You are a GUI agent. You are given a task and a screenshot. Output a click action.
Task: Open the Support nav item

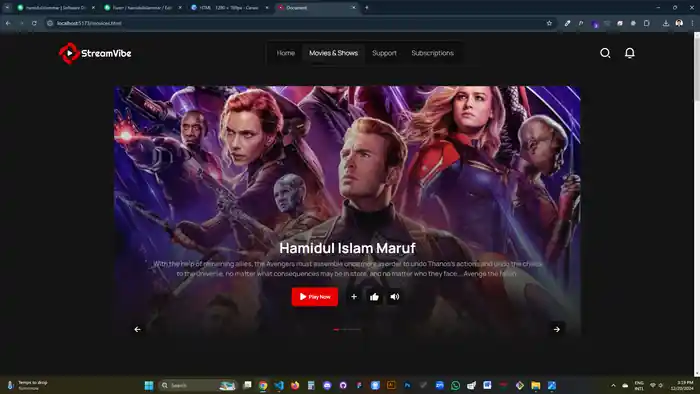tap(384, 53)
